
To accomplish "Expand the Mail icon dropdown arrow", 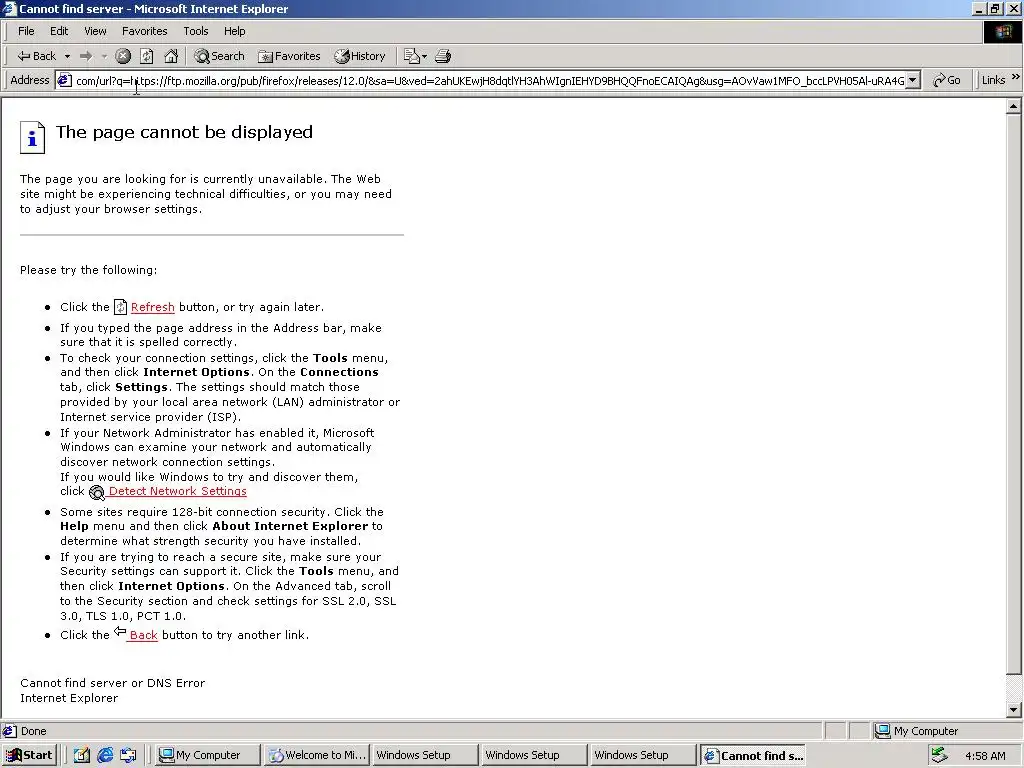I will click(x=424, y=56).
